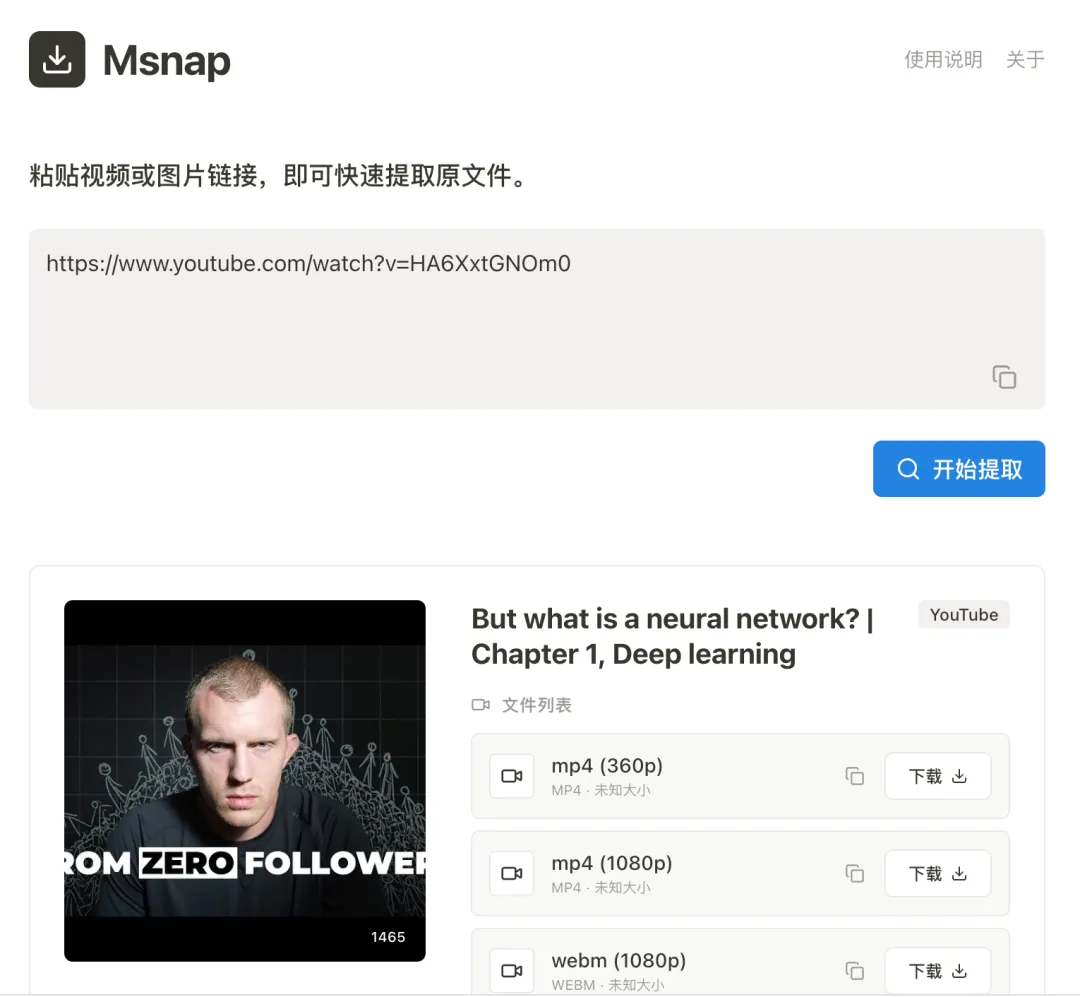Click the magnifier icon in 开始提取 button
Image resolution: width=1080 pixels, height=997 pixels.
point(908,469)
